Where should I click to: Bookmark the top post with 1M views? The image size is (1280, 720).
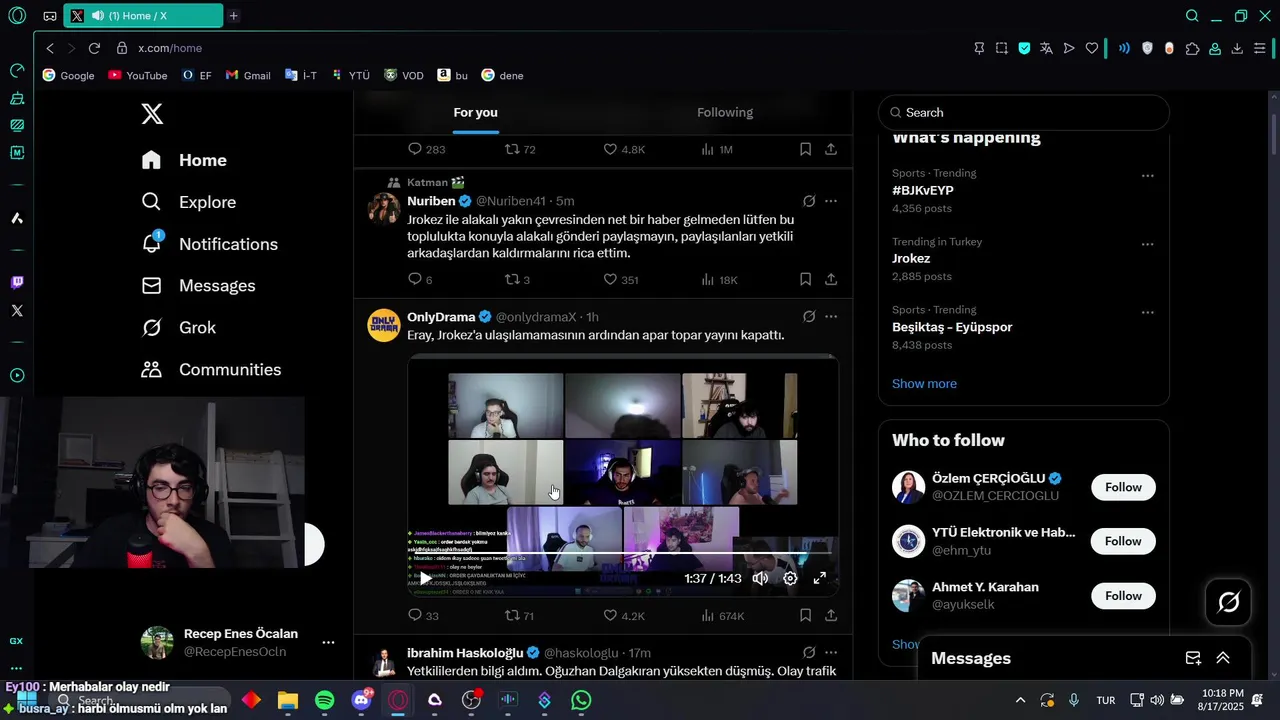[x=805, y=149]
